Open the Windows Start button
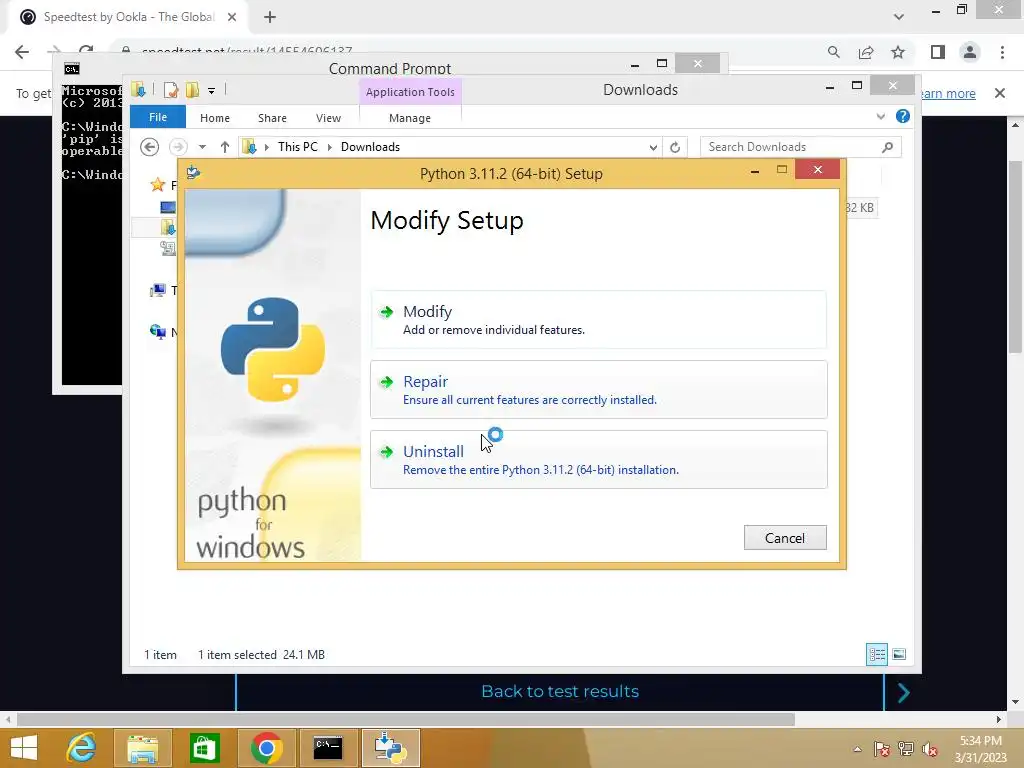This screenshot has width=1024, height=768. [24, 748]
